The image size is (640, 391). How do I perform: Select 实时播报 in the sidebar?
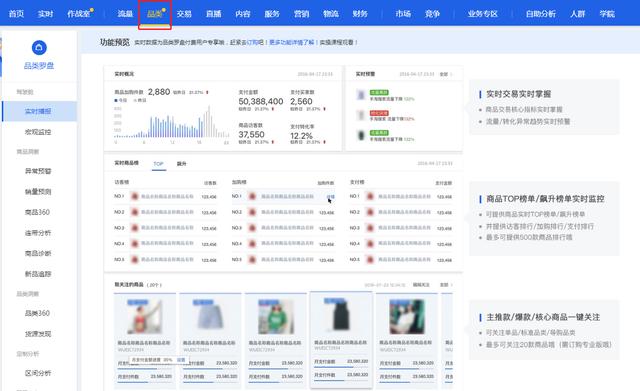[39, 111]
